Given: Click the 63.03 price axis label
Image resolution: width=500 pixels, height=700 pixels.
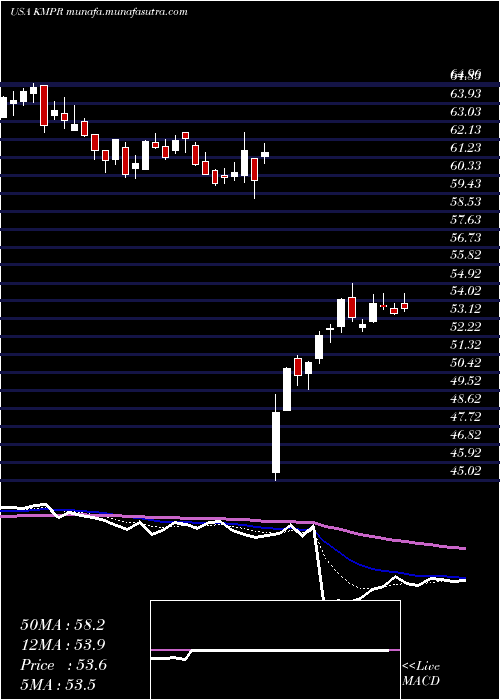Looking at the screenshot, I should coord(465,112).
